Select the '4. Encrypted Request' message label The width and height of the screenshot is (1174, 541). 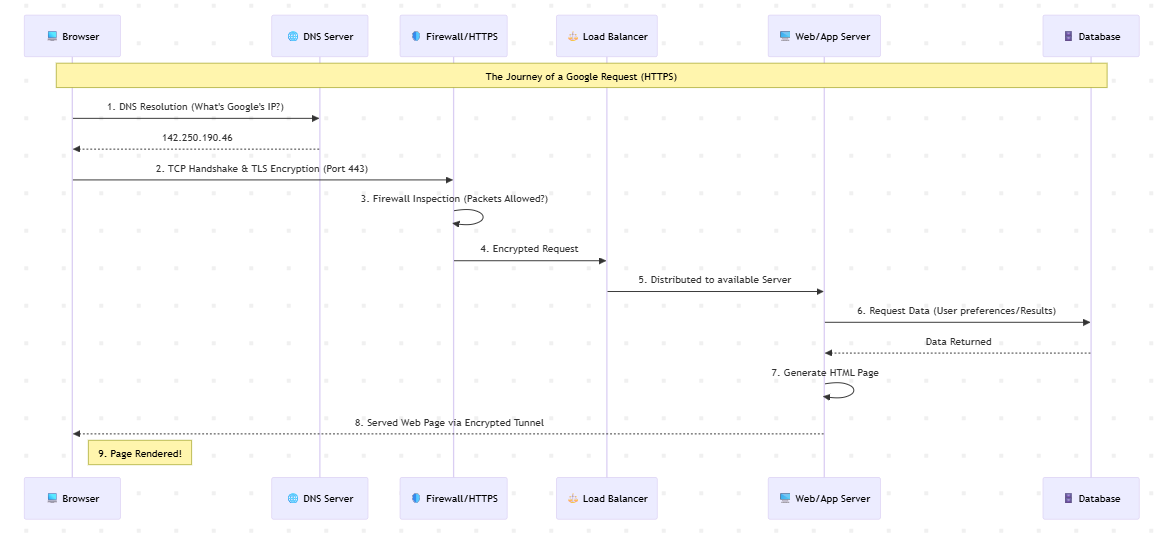click(529, 248)
